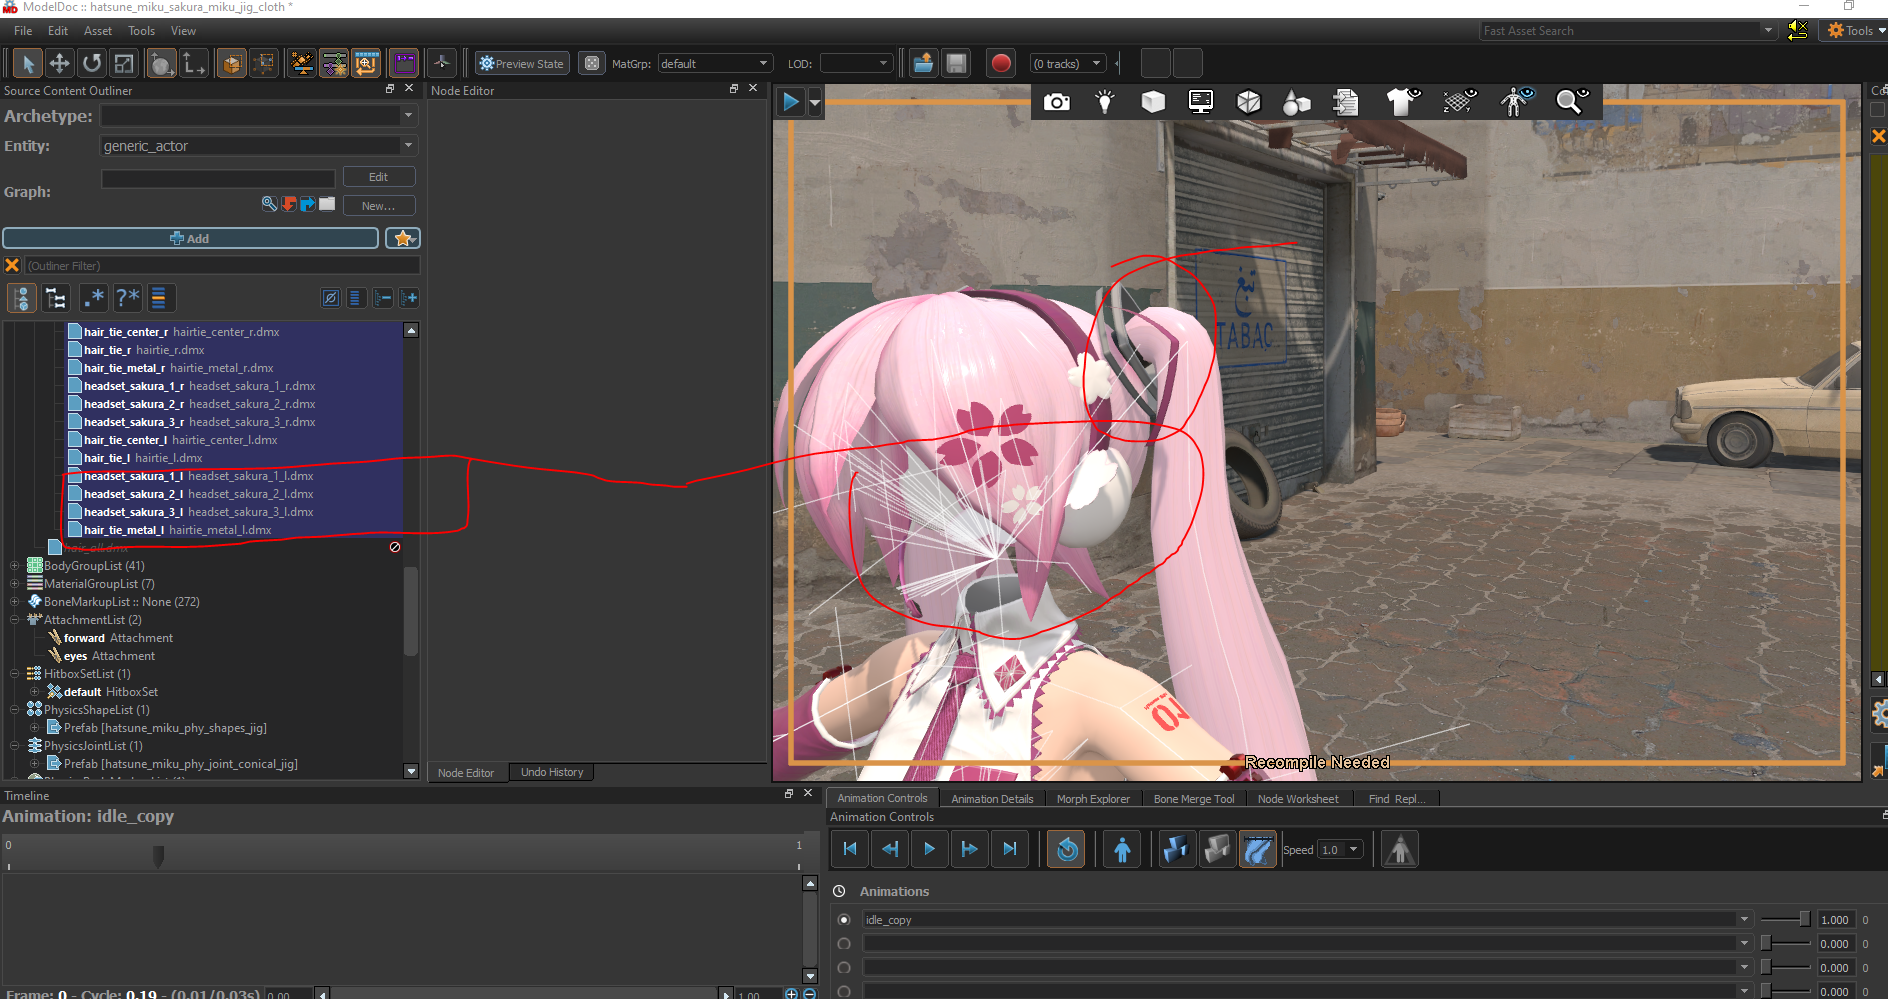Screen dimensions: 1888x999
Task: Activate the move/translate tool
Action: click(x=60, y=64)
